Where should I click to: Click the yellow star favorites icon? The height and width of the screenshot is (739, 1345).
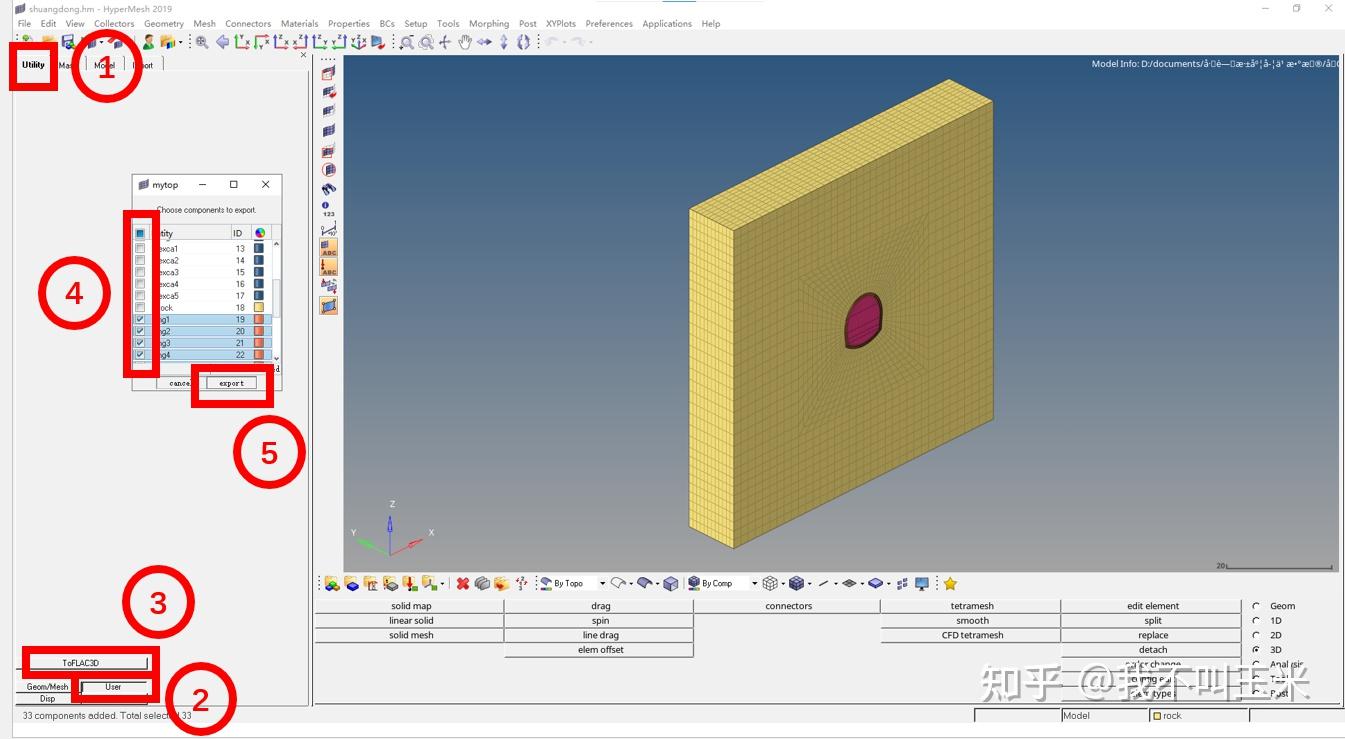(950, 583)
